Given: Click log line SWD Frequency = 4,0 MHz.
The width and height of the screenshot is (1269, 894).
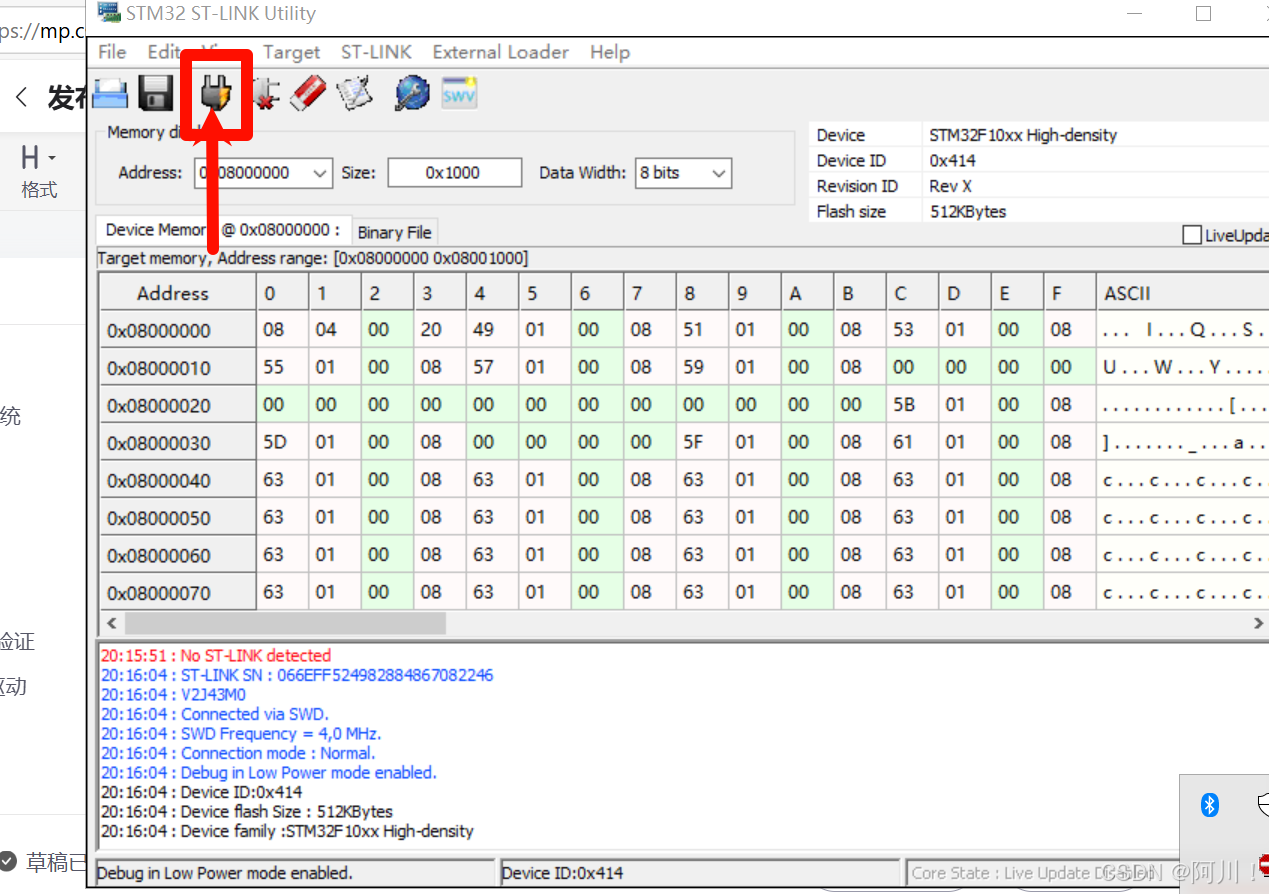Looking at the screenshot, I should coord(241,734).
